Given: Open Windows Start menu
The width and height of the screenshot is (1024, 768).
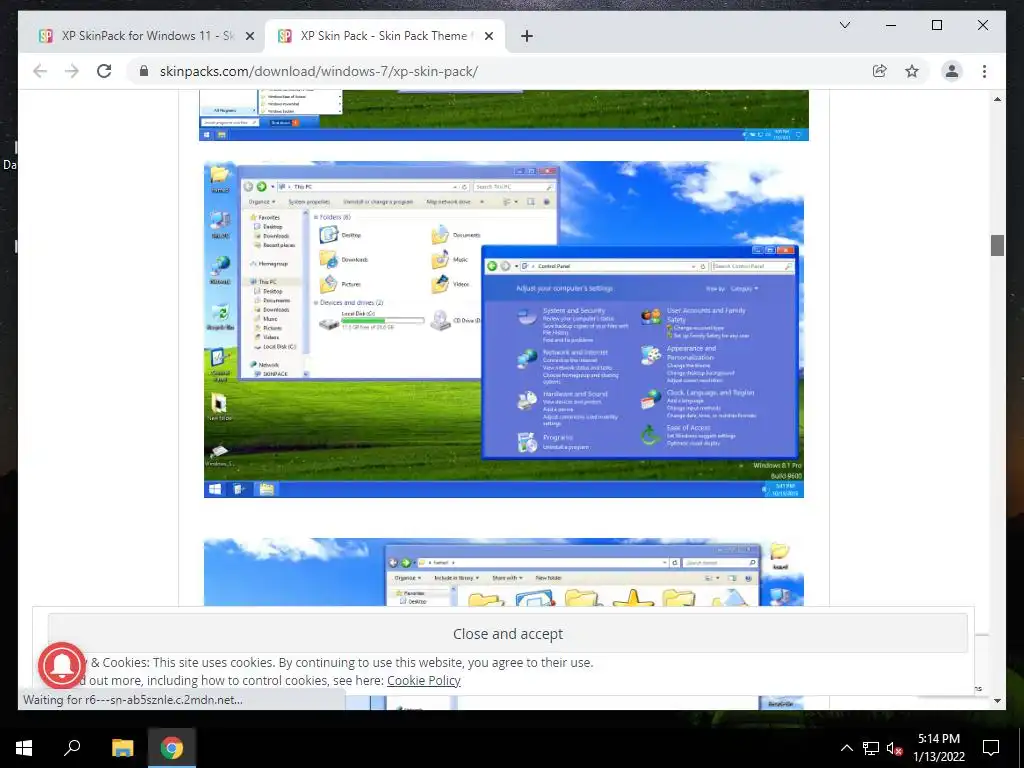Looking at the screenshot, I should click(x=24, y=748).
